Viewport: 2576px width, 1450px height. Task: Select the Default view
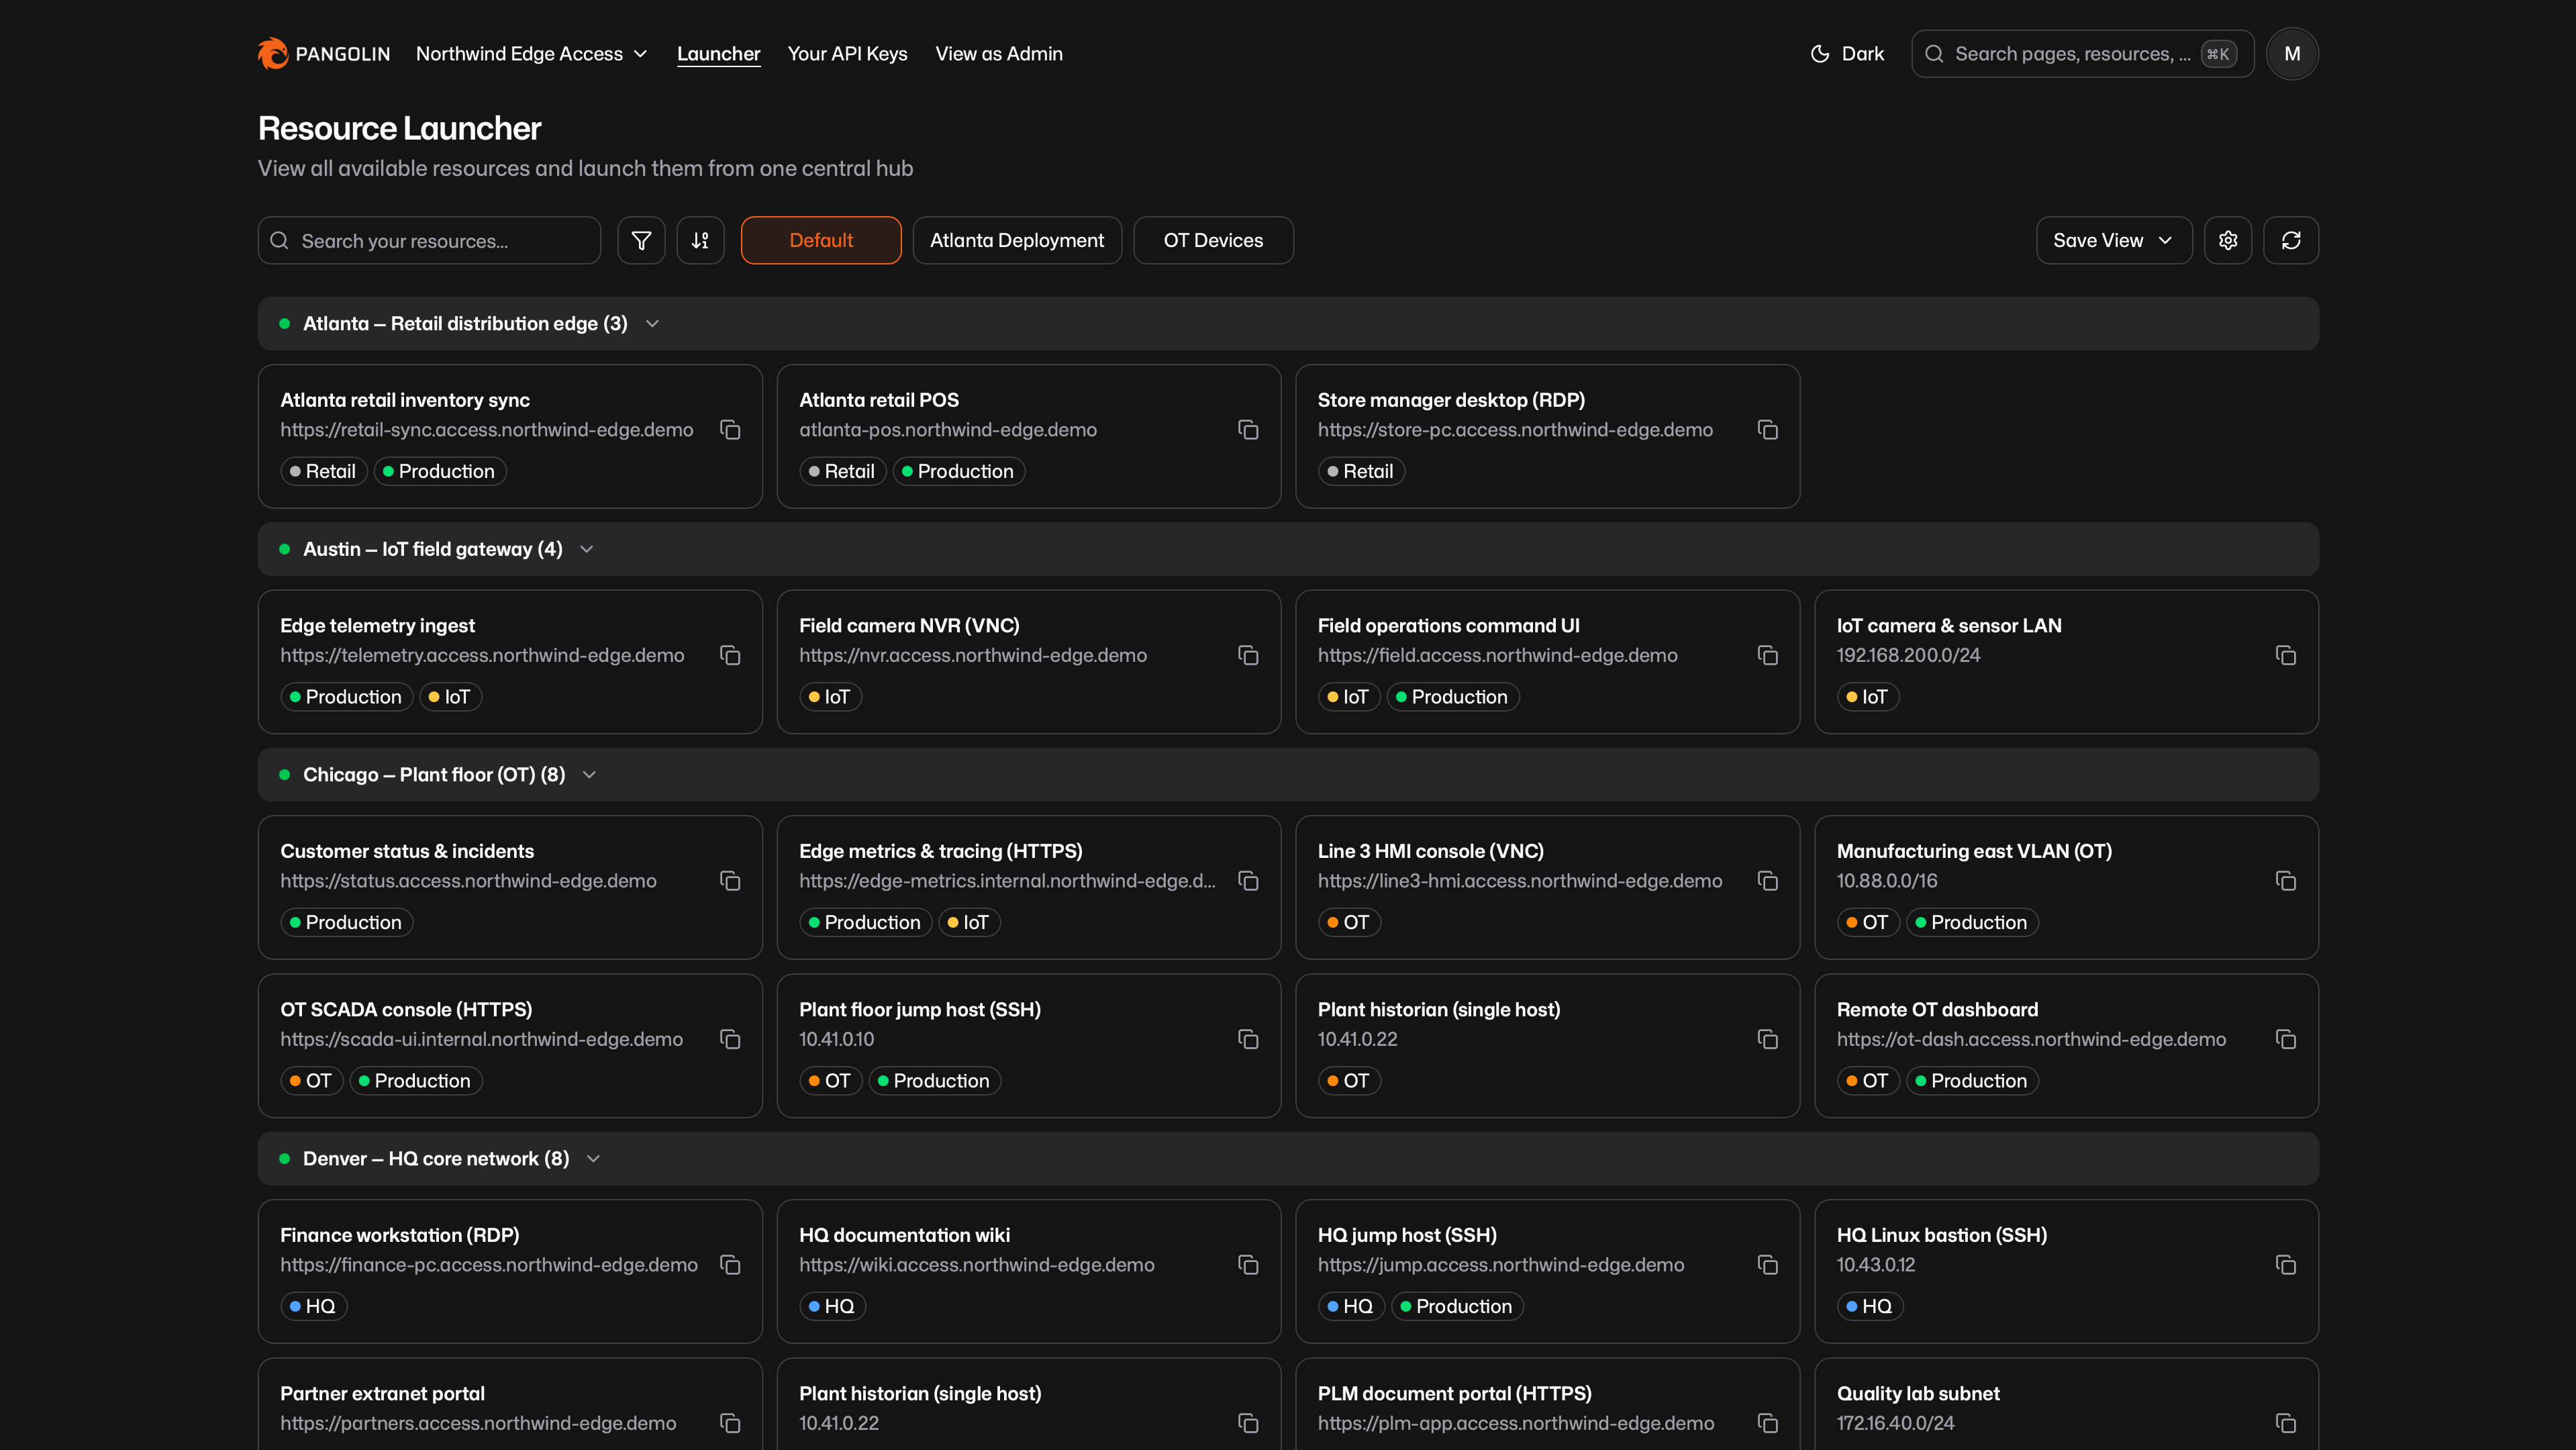tap(820, 240)
